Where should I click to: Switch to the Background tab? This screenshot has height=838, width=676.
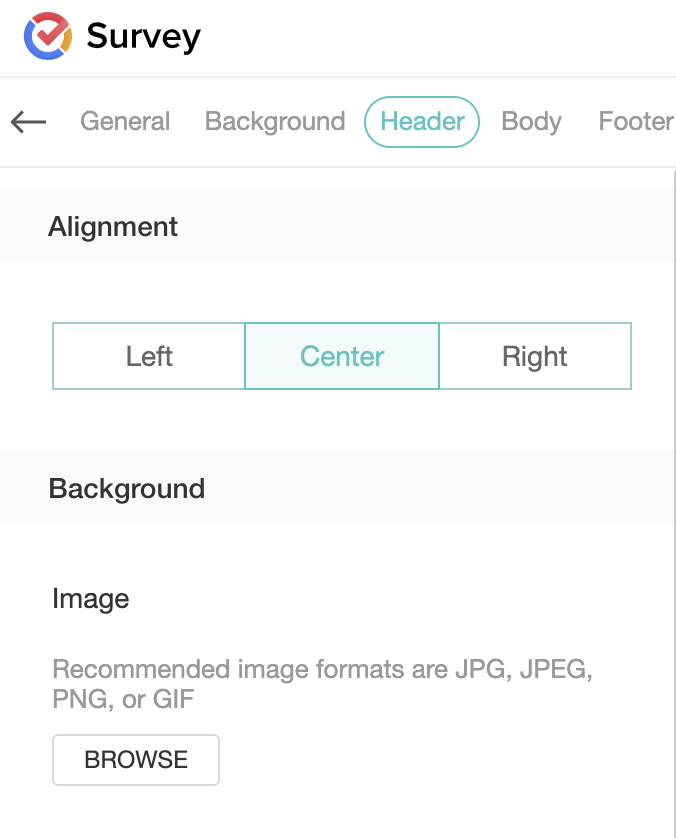(275, 122)
